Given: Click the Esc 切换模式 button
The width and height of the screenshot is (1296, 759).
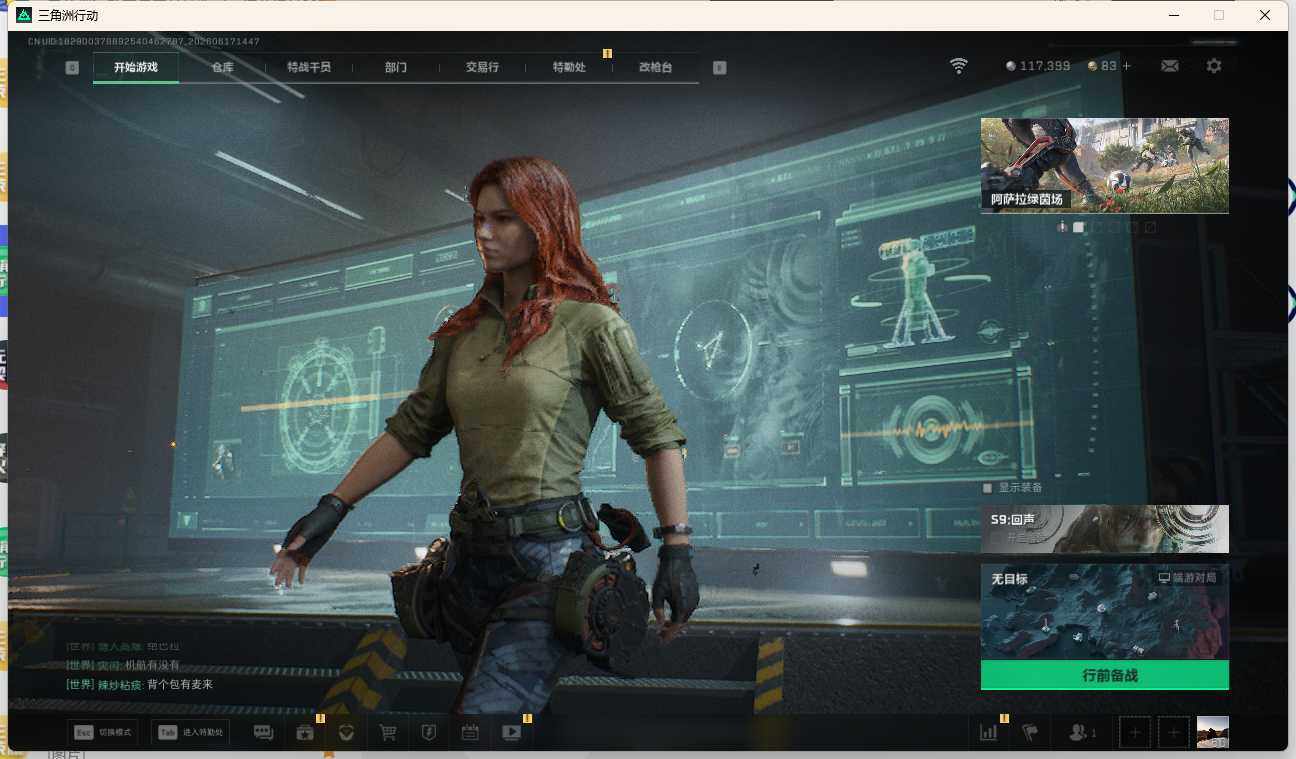Looking at the screenshot, I should [x=104, y=733].
